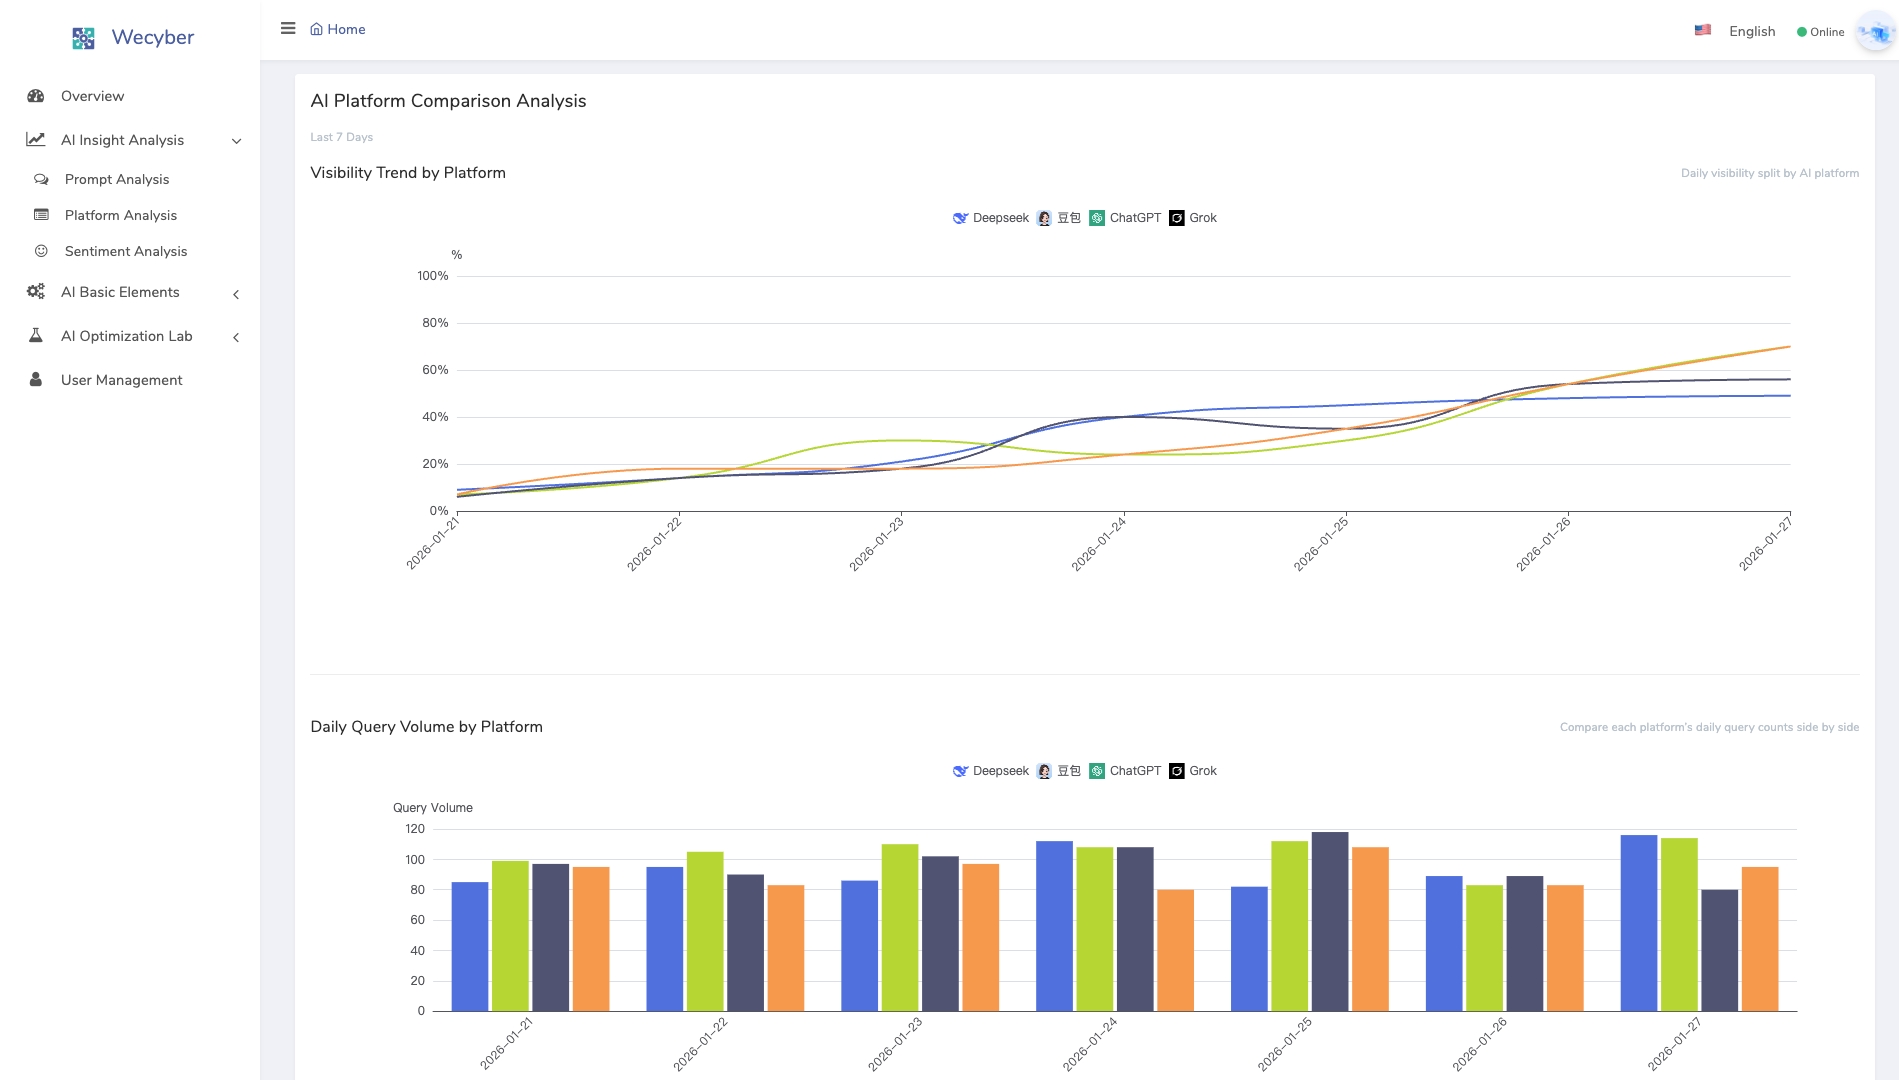The image size is (1899, 1080).
Task: Click the US flag language icon
Action: pos(1702,31)
